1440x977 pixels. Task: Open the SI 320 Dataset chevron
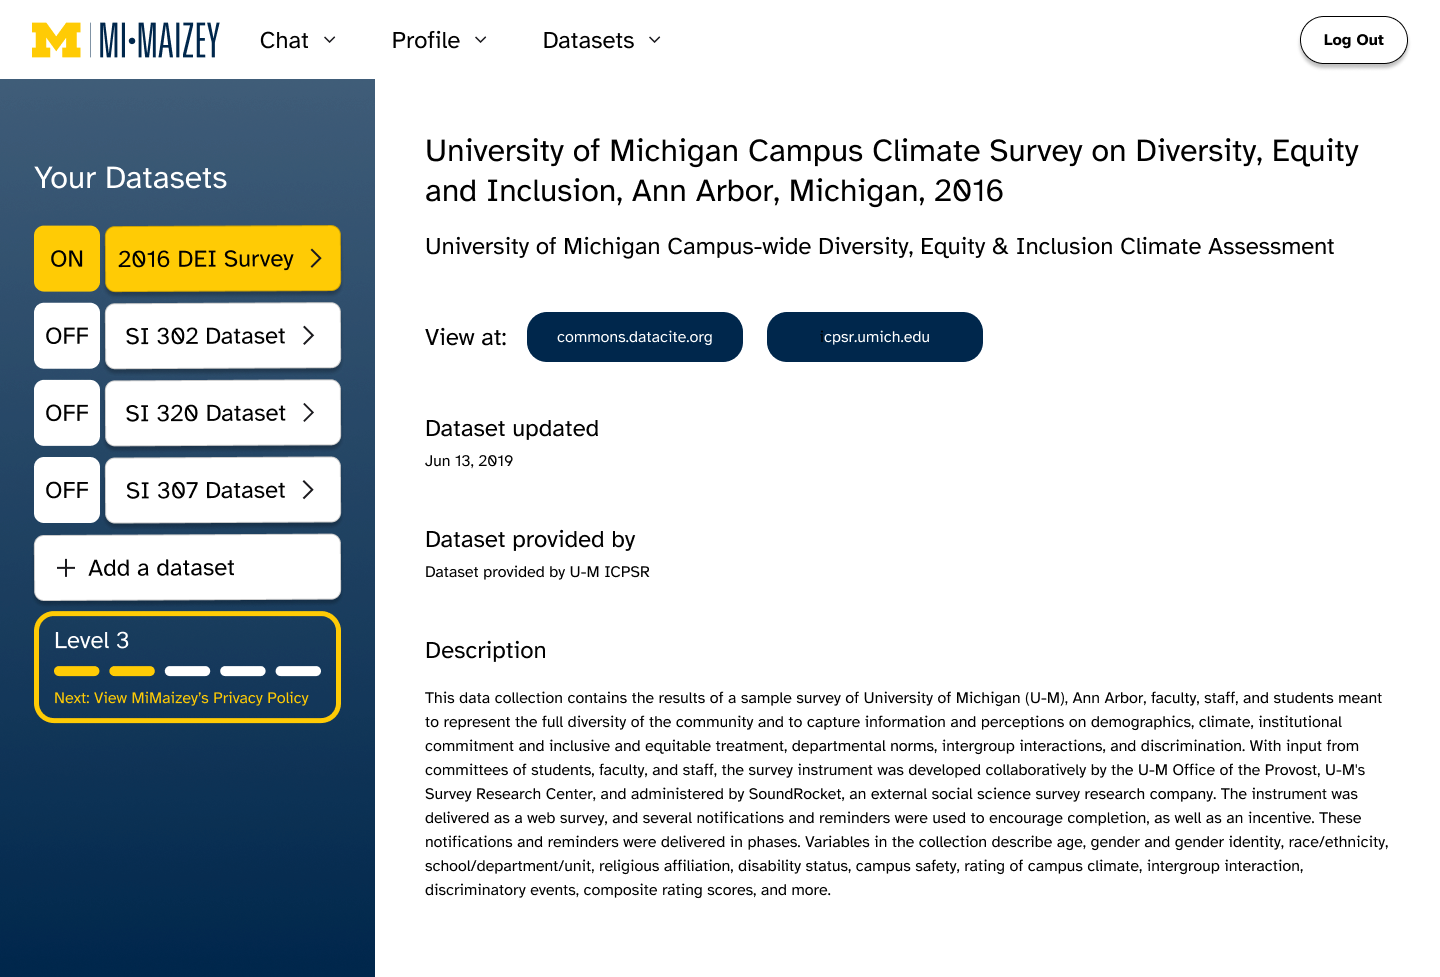click(309, 413)
